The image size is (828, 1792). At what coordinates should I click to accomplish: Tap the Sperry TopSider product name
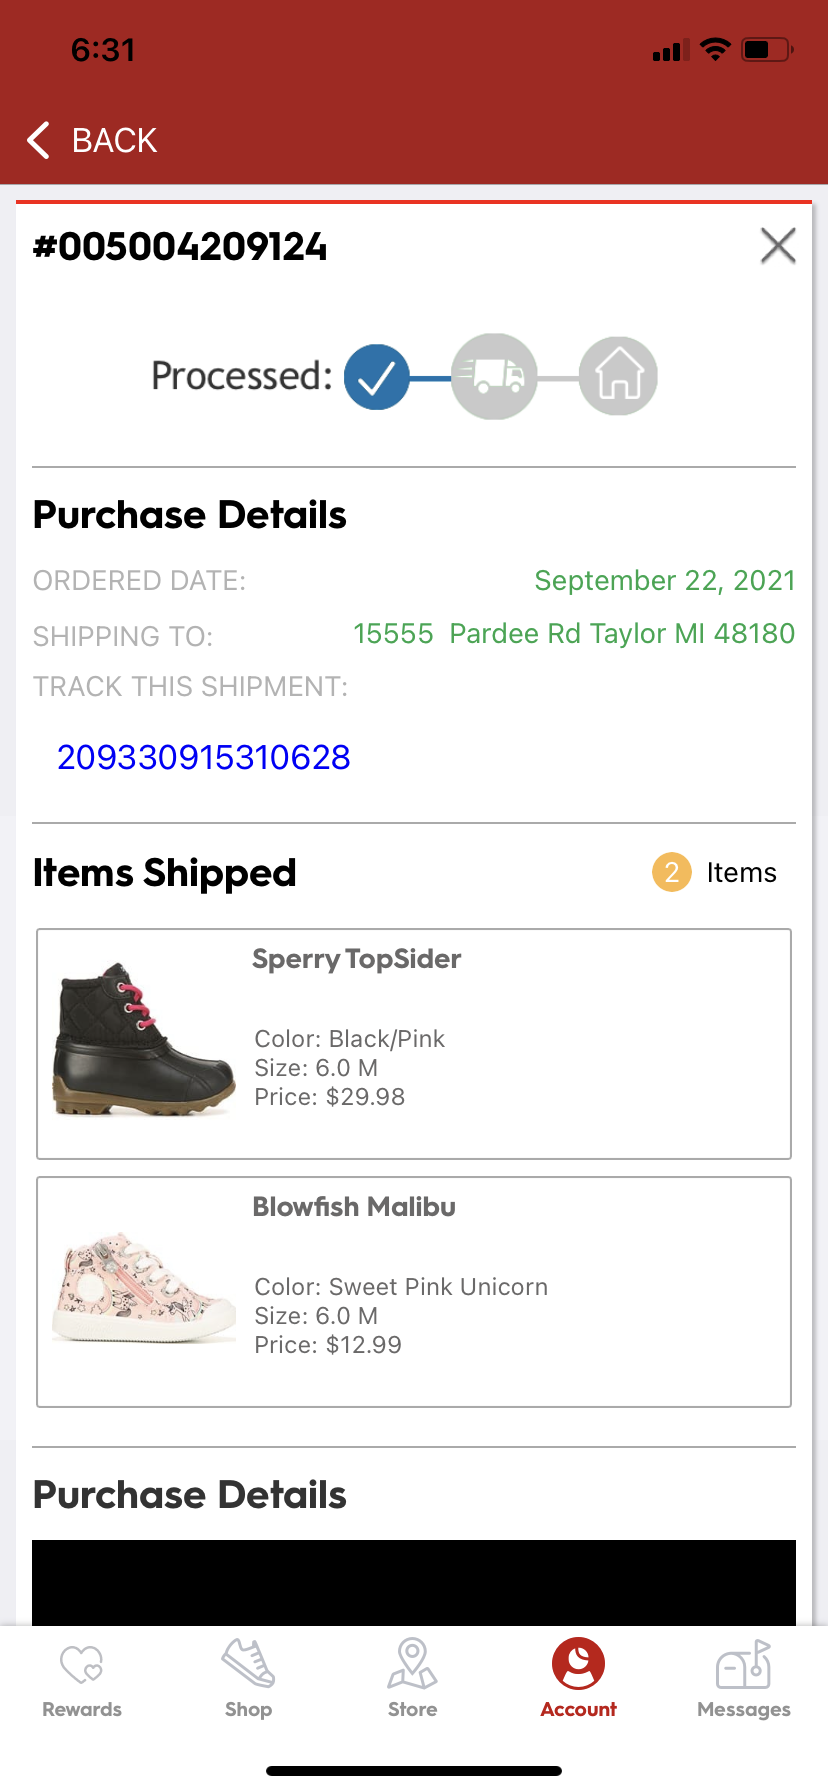point(356,959)
